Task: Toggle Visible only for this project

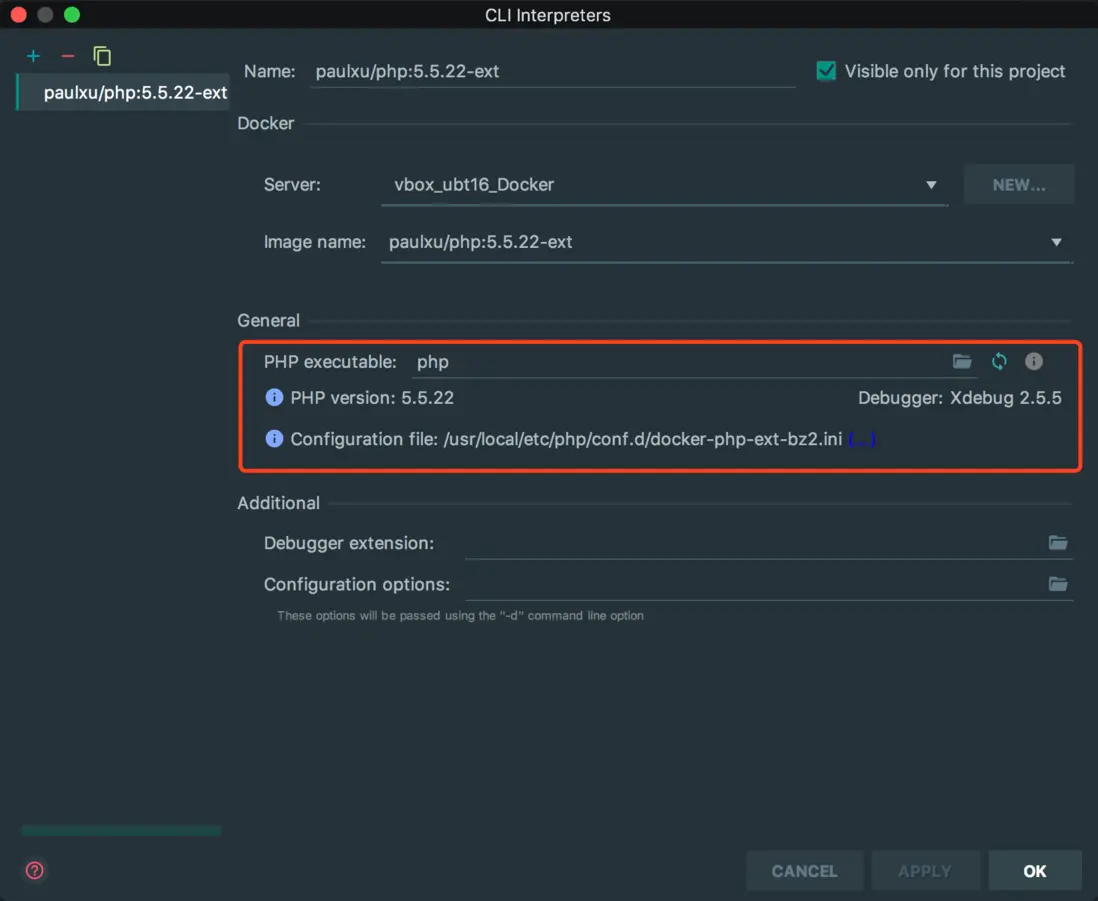Action: pyautogui.click(x=826, y=71)
